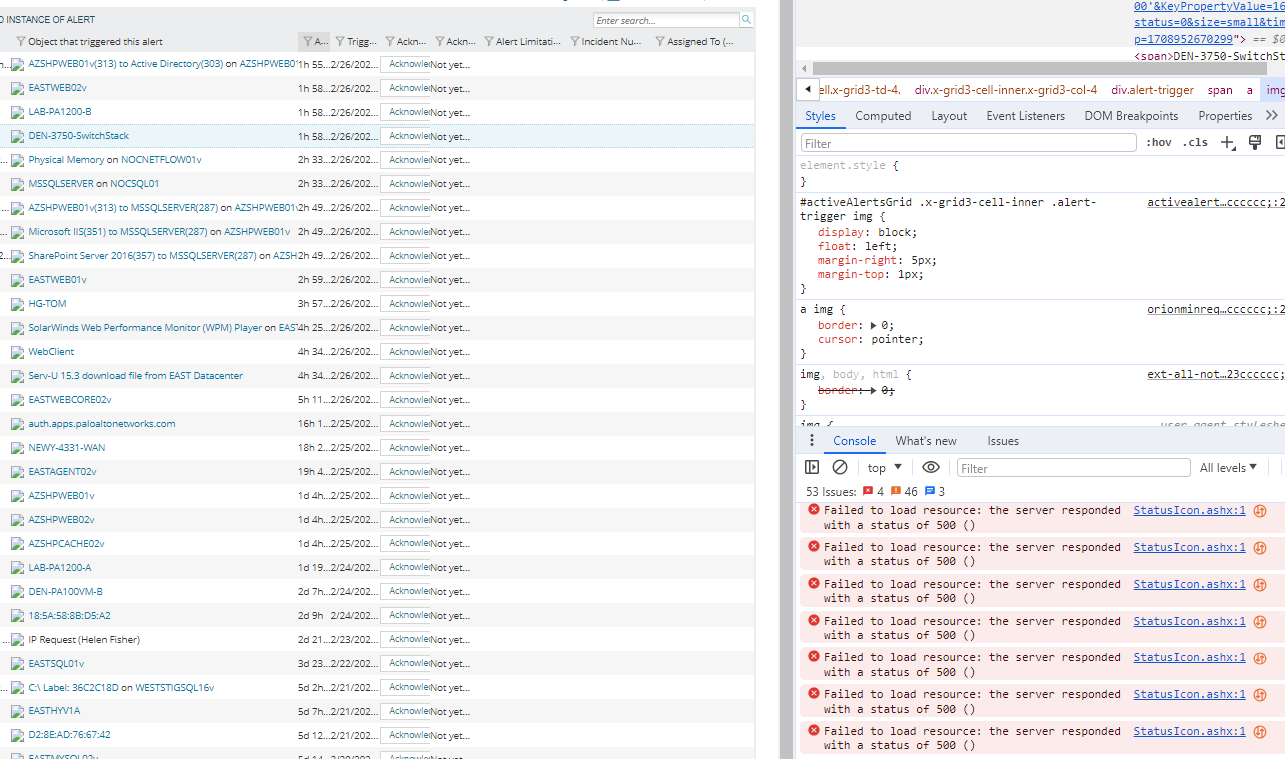Select the Console drawer tab
The width and height of the screenshot is (1285, 759).
click(x=855, y=441)
